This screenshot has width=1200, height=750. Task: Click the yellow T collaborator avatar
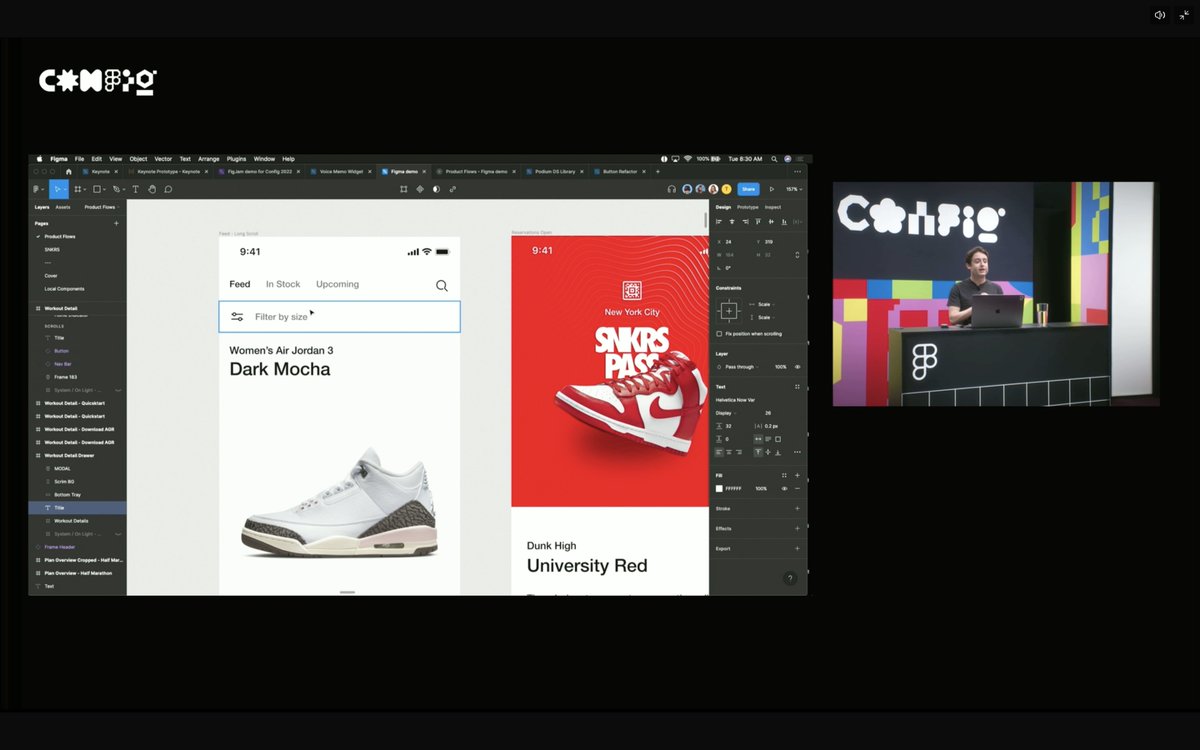pos(727,189)
